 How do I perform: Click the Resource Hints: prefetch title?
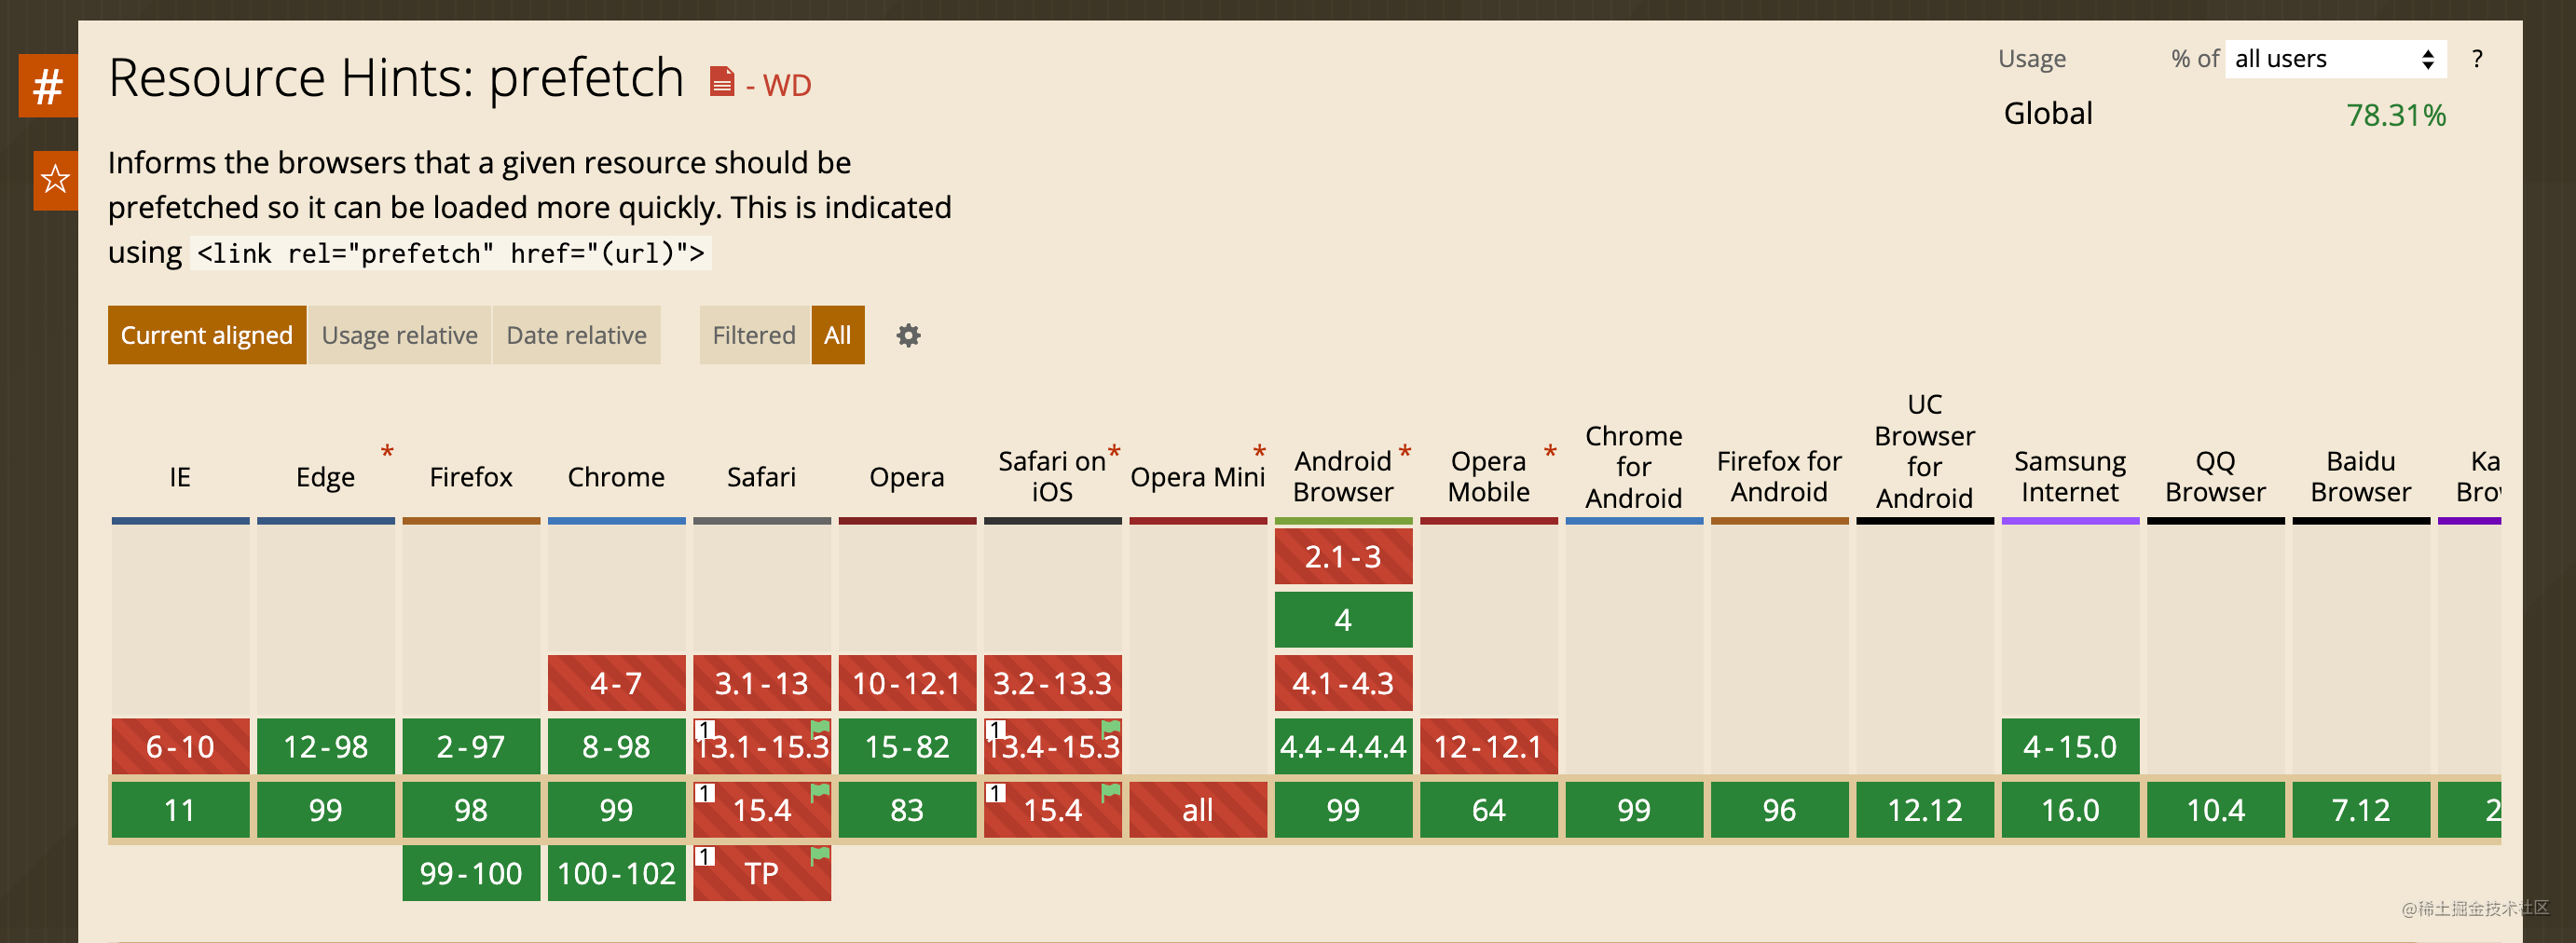(396, 78)
